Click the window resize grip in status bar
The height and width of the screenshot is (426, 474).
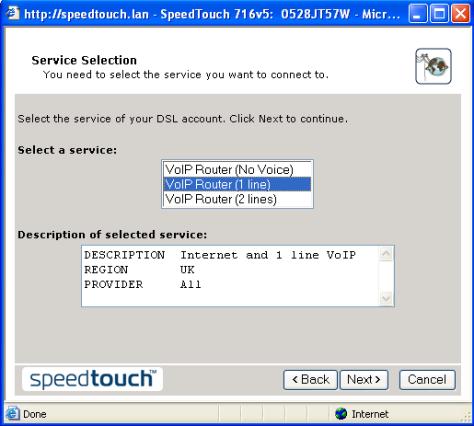(x=466, y=417)
